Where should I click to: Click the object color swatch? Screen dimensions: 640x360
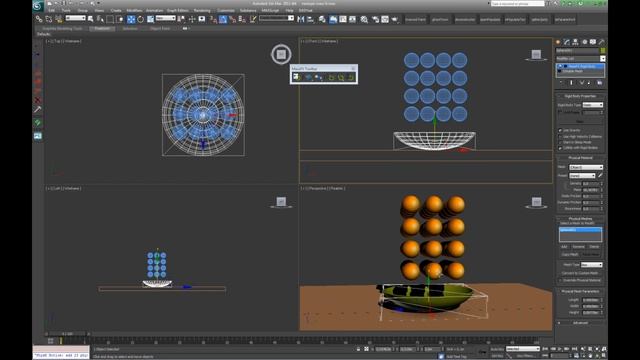click(x=603, y=51)
